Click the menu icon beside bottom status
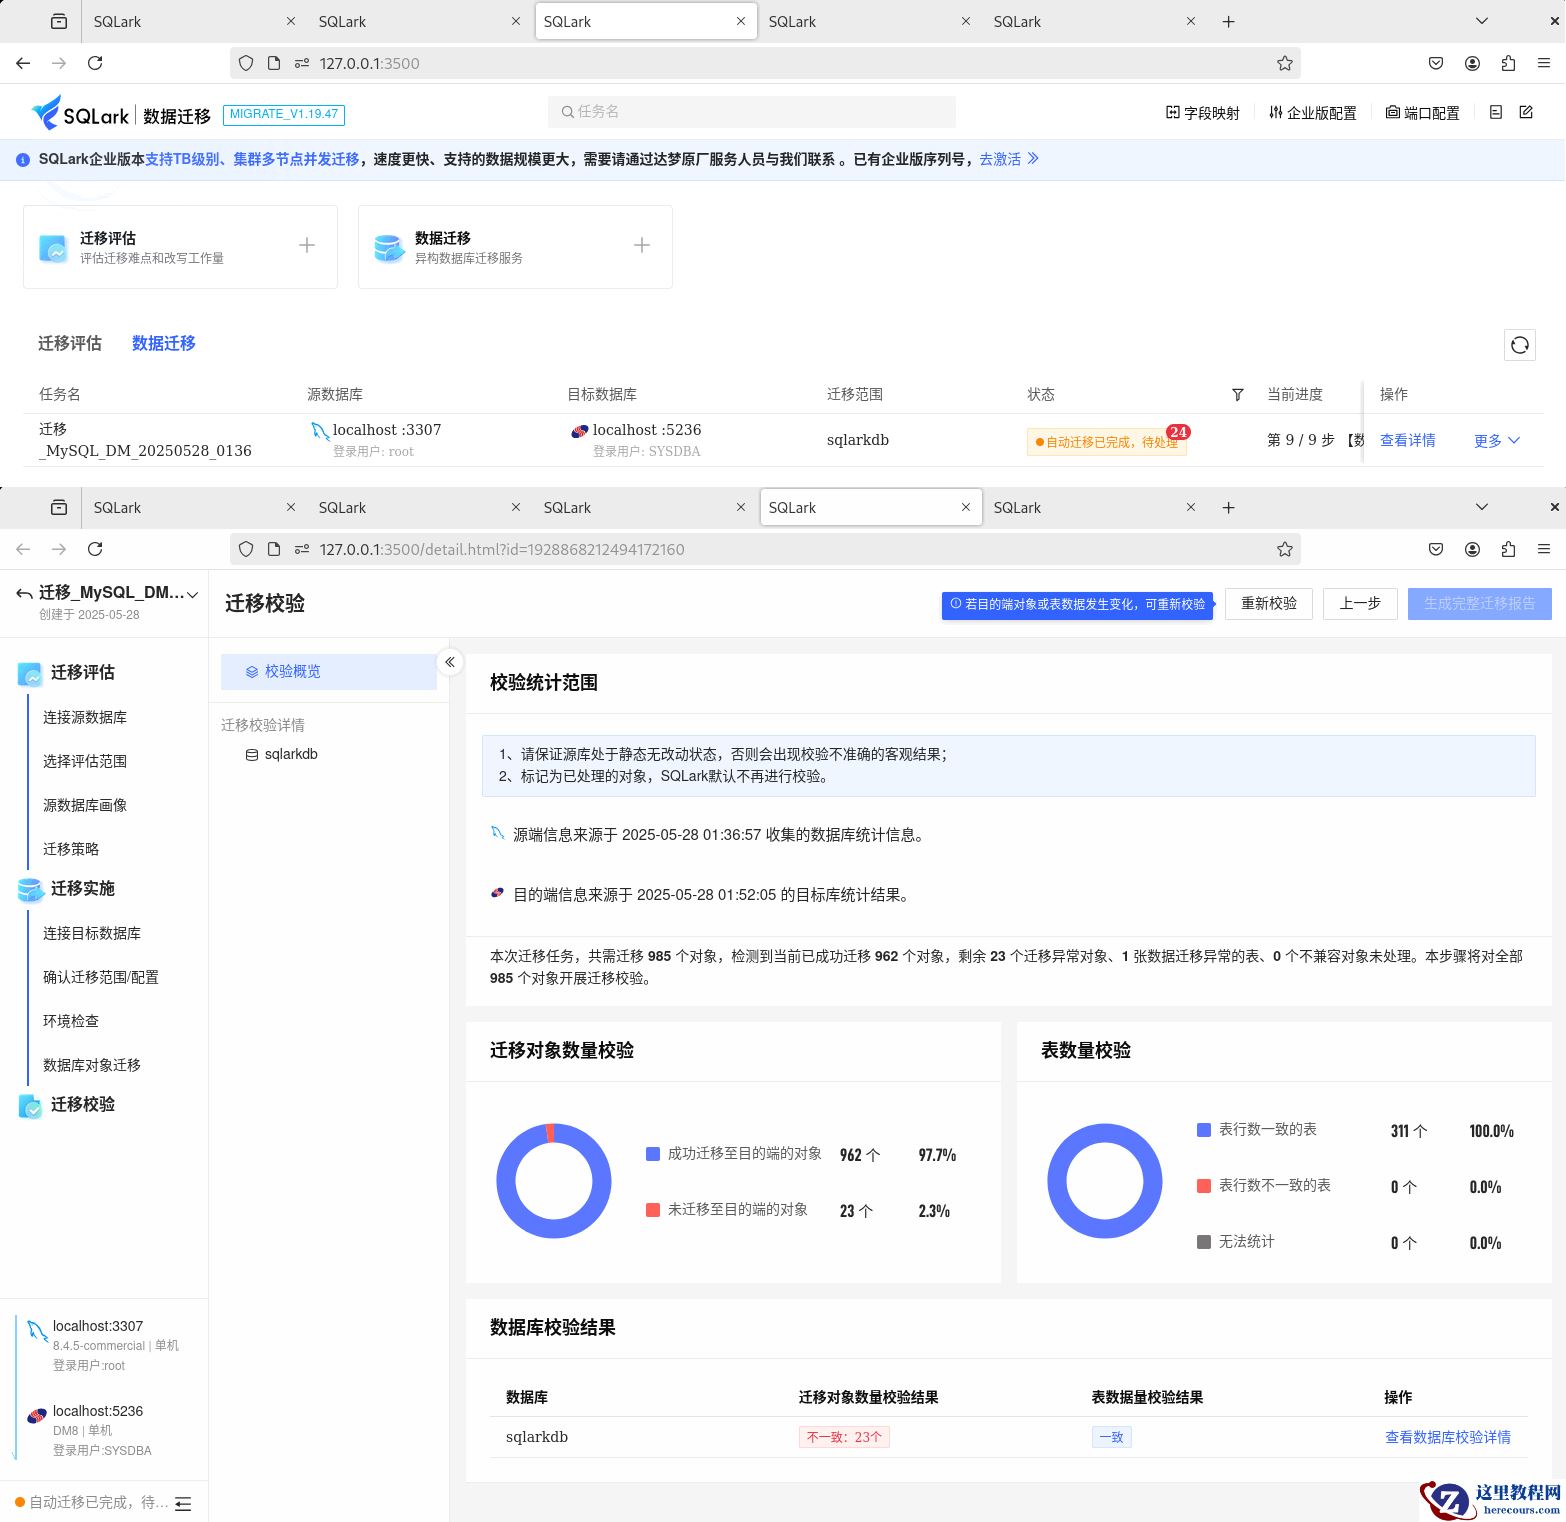Image resolution: width=1566 pixels, height=1522 pixels. tap(183, 1503)
